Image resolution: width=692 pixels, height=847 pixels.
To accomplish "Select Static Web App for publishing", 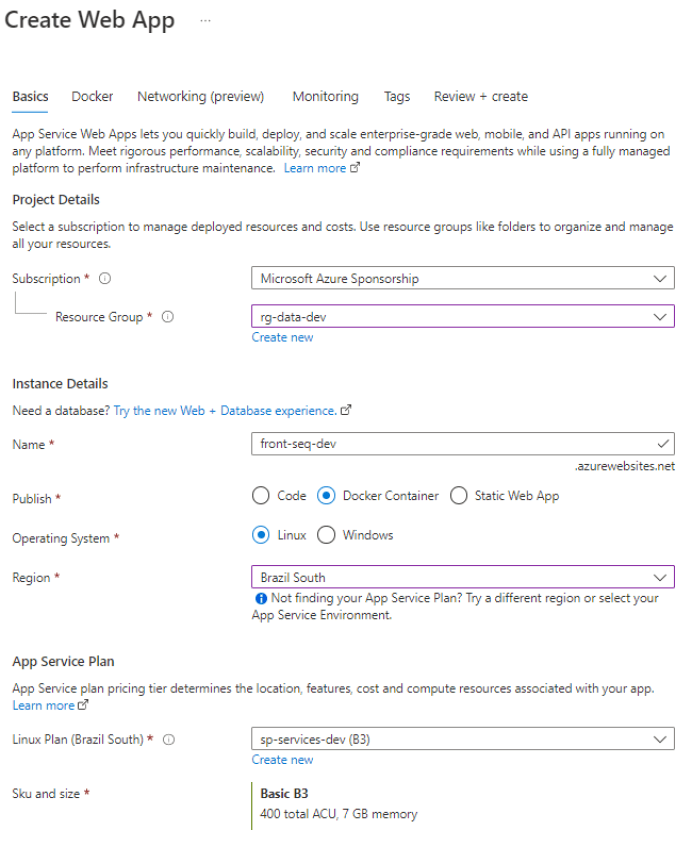I will (x=458, y=495).
